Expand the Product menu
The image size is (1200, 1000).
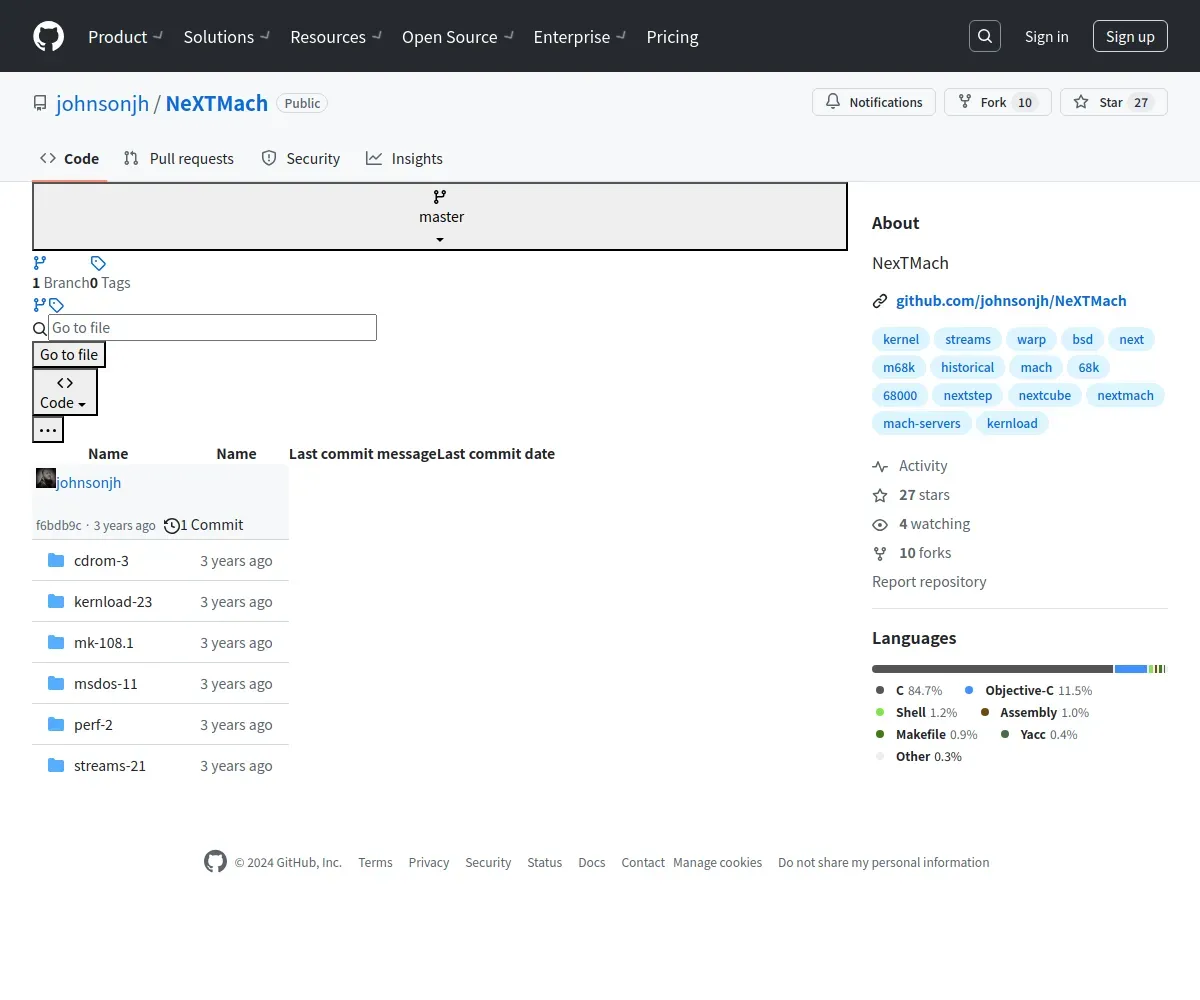click(x=126, y=36)
